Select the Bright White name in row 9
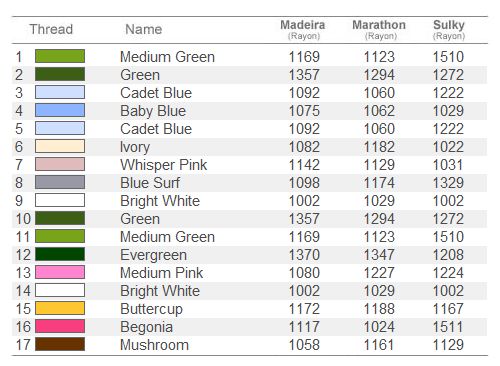The height and width of the screenshot is (366, 500). coord(160,201)
